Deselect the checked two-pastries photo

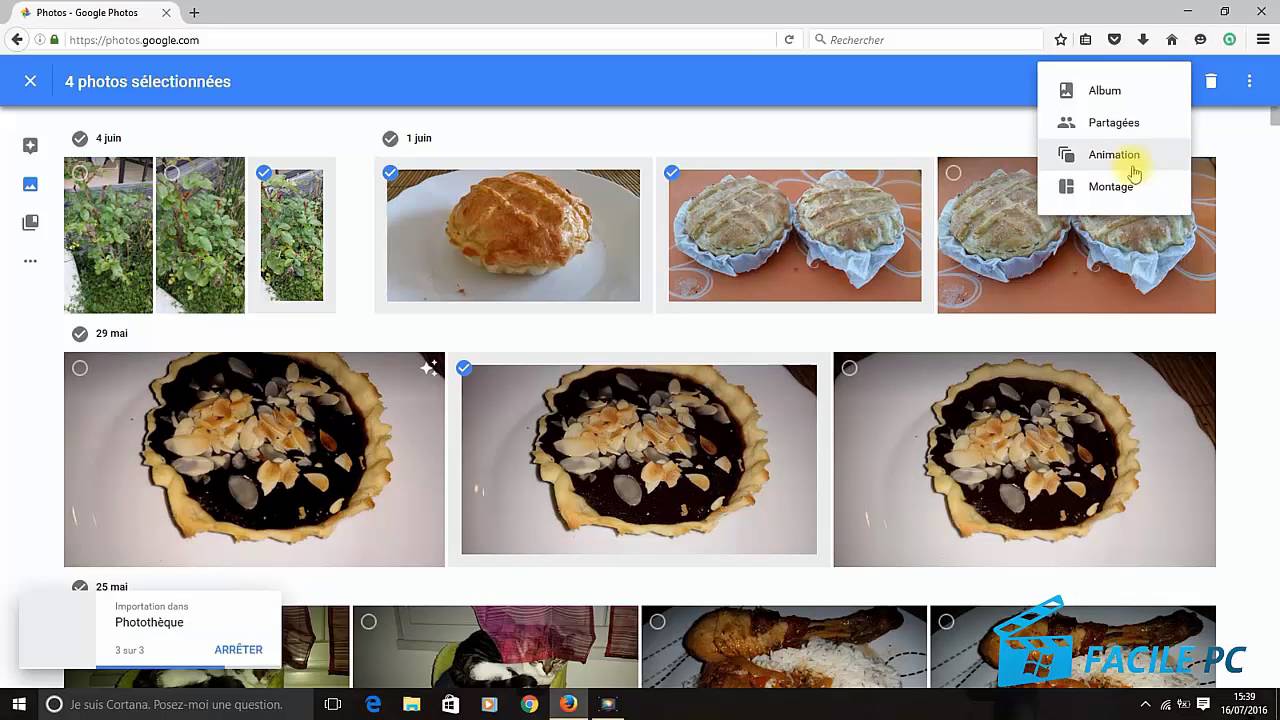pyautogui.click(x=672, y=172)
